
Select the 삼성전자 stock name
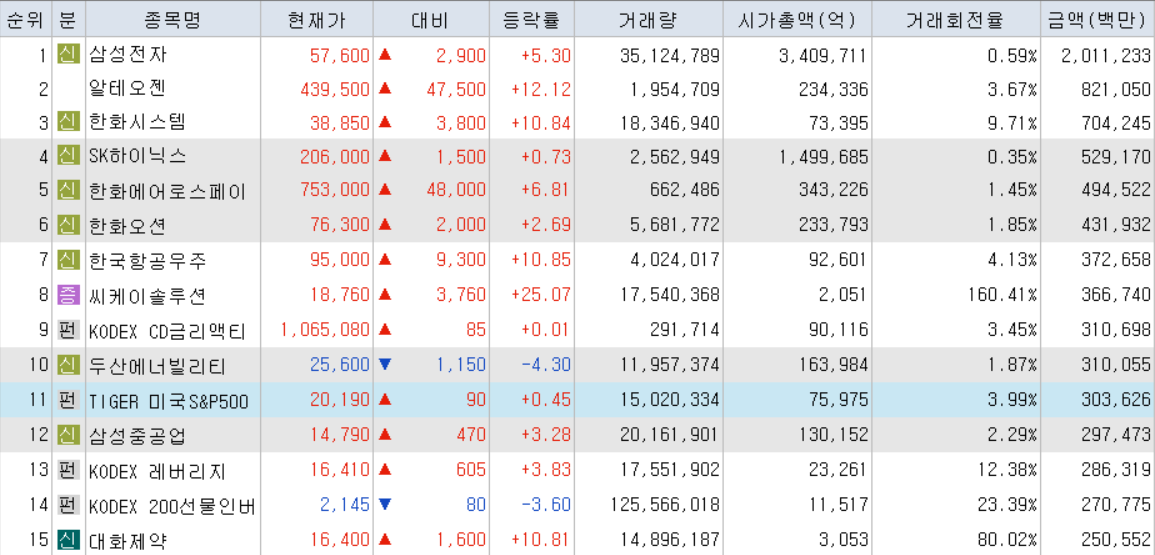[126, 55]
